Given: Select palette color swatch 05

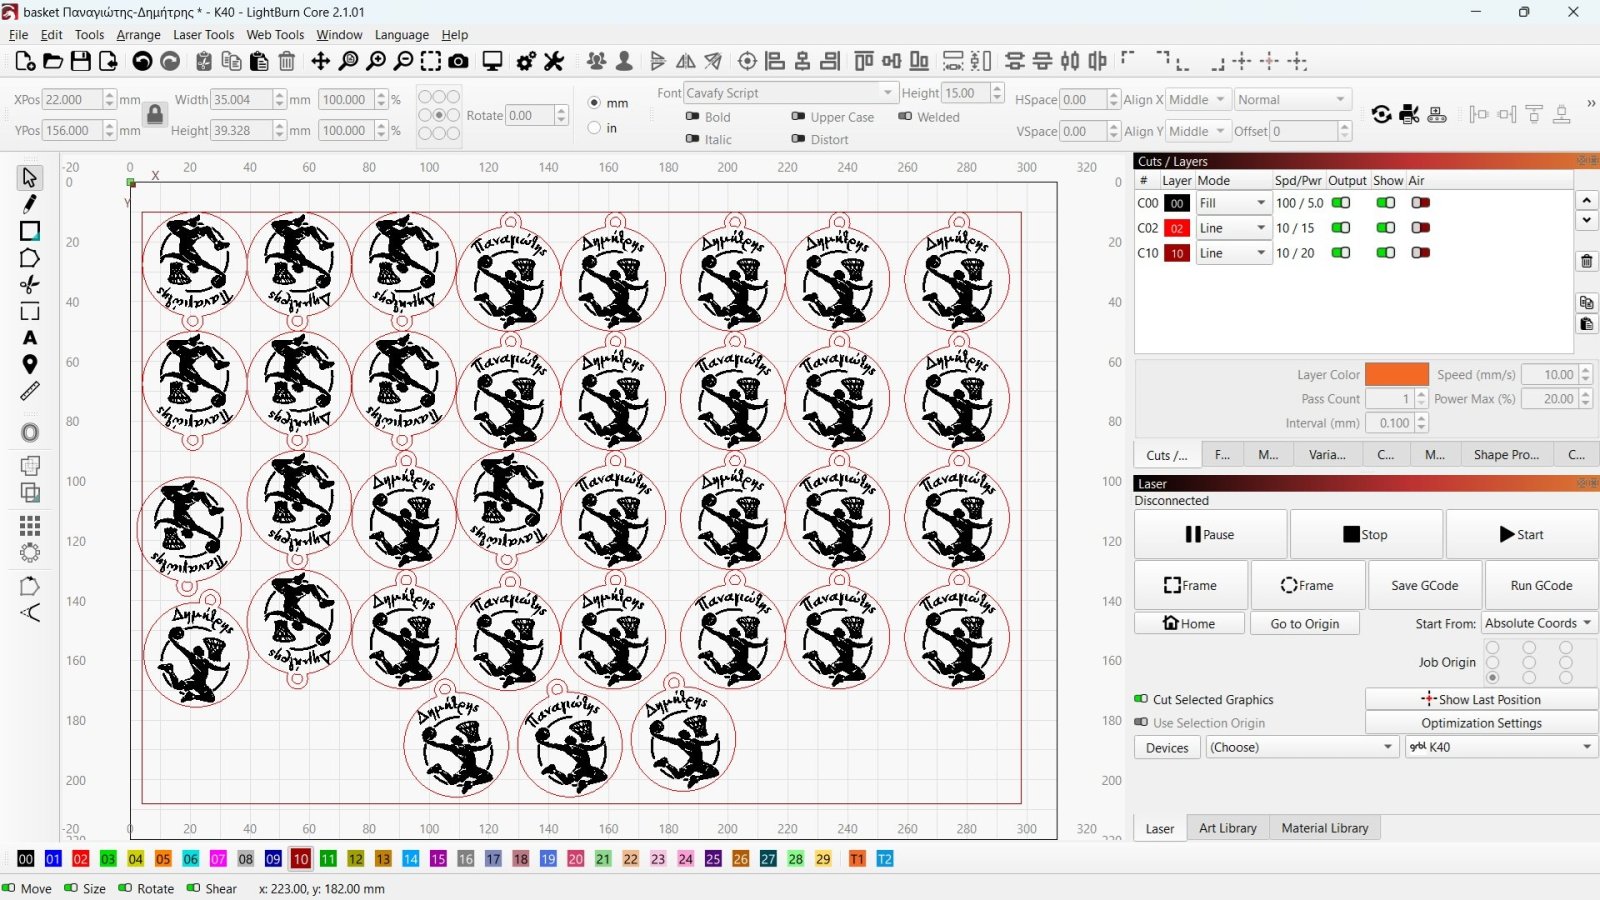Looking at the screenshot, I should coord(163,859).
